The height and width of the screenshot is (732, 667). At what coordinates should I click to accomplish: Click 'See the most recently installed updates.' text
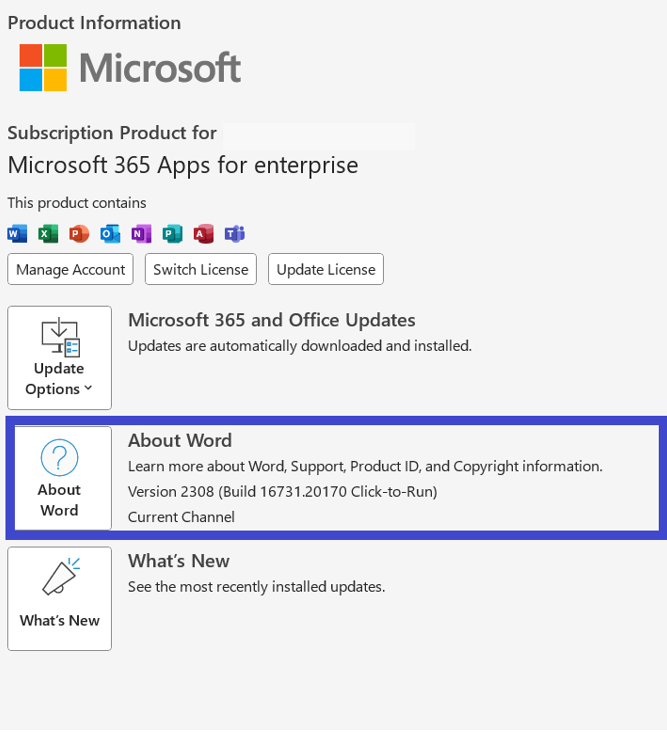click(x=256, y=587)
